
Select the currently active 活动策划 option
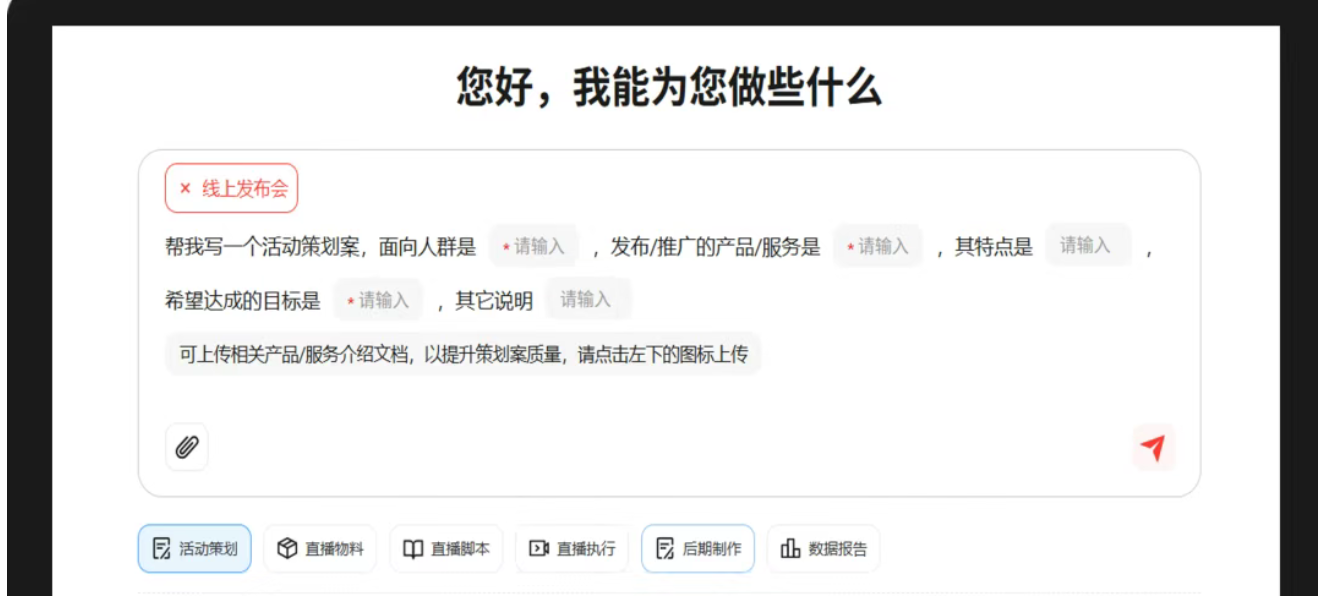[194, 548]
